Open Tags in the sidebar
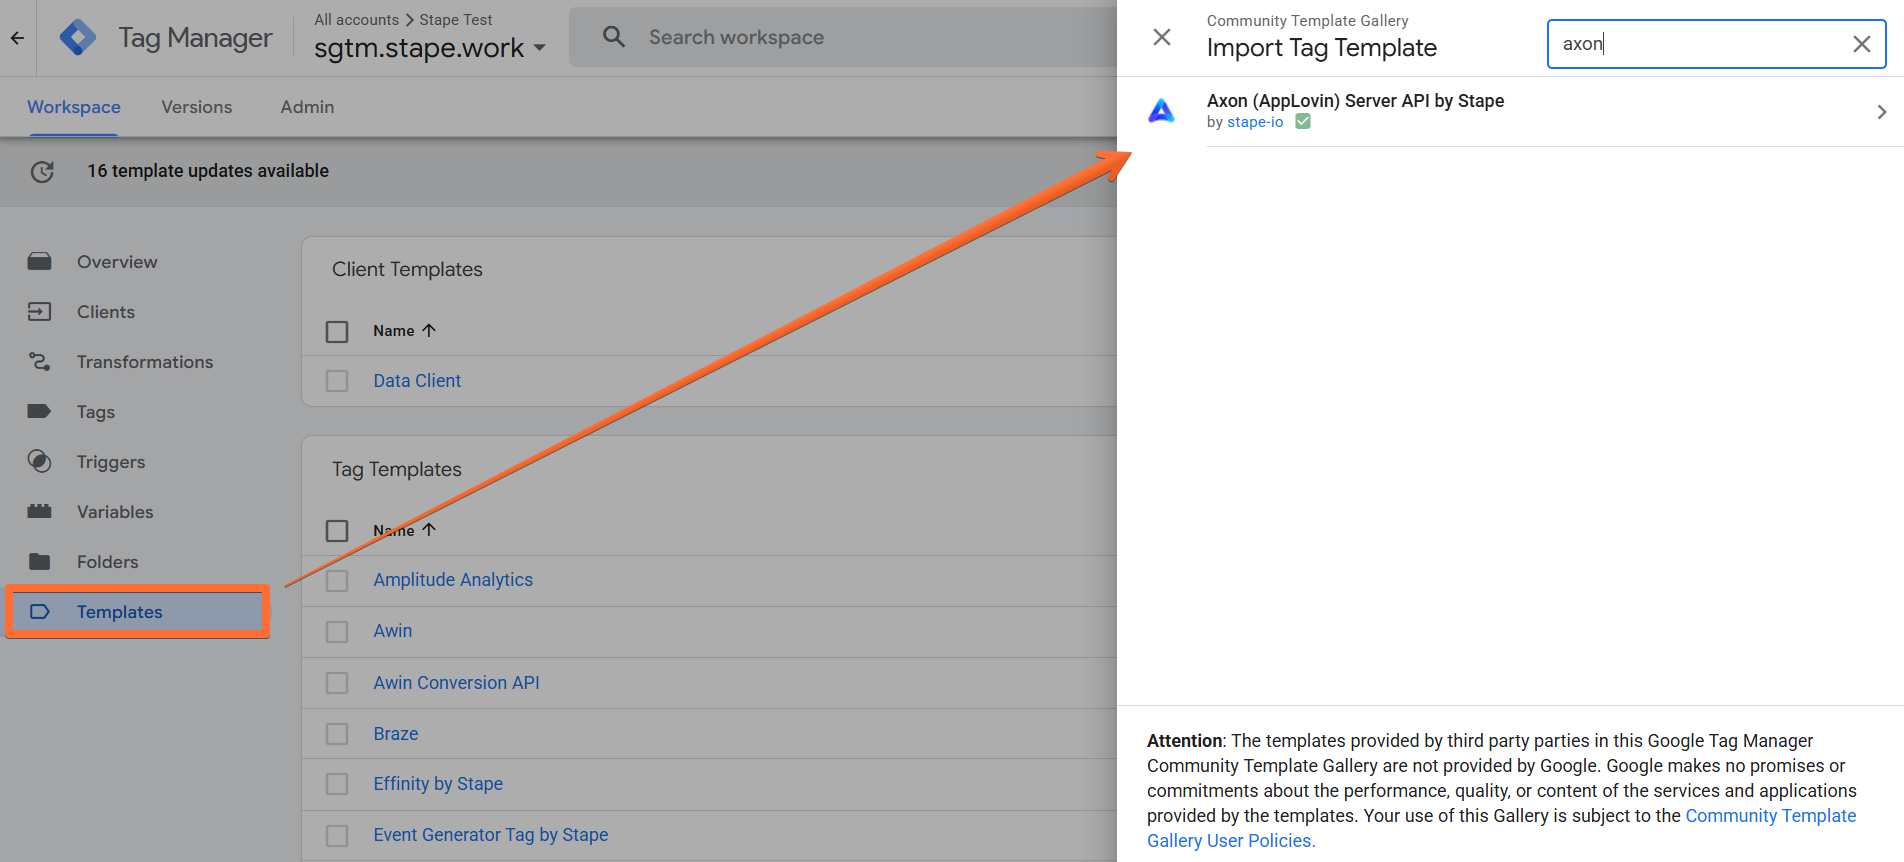The image size is (1904, 862). (x=96, y=412)
